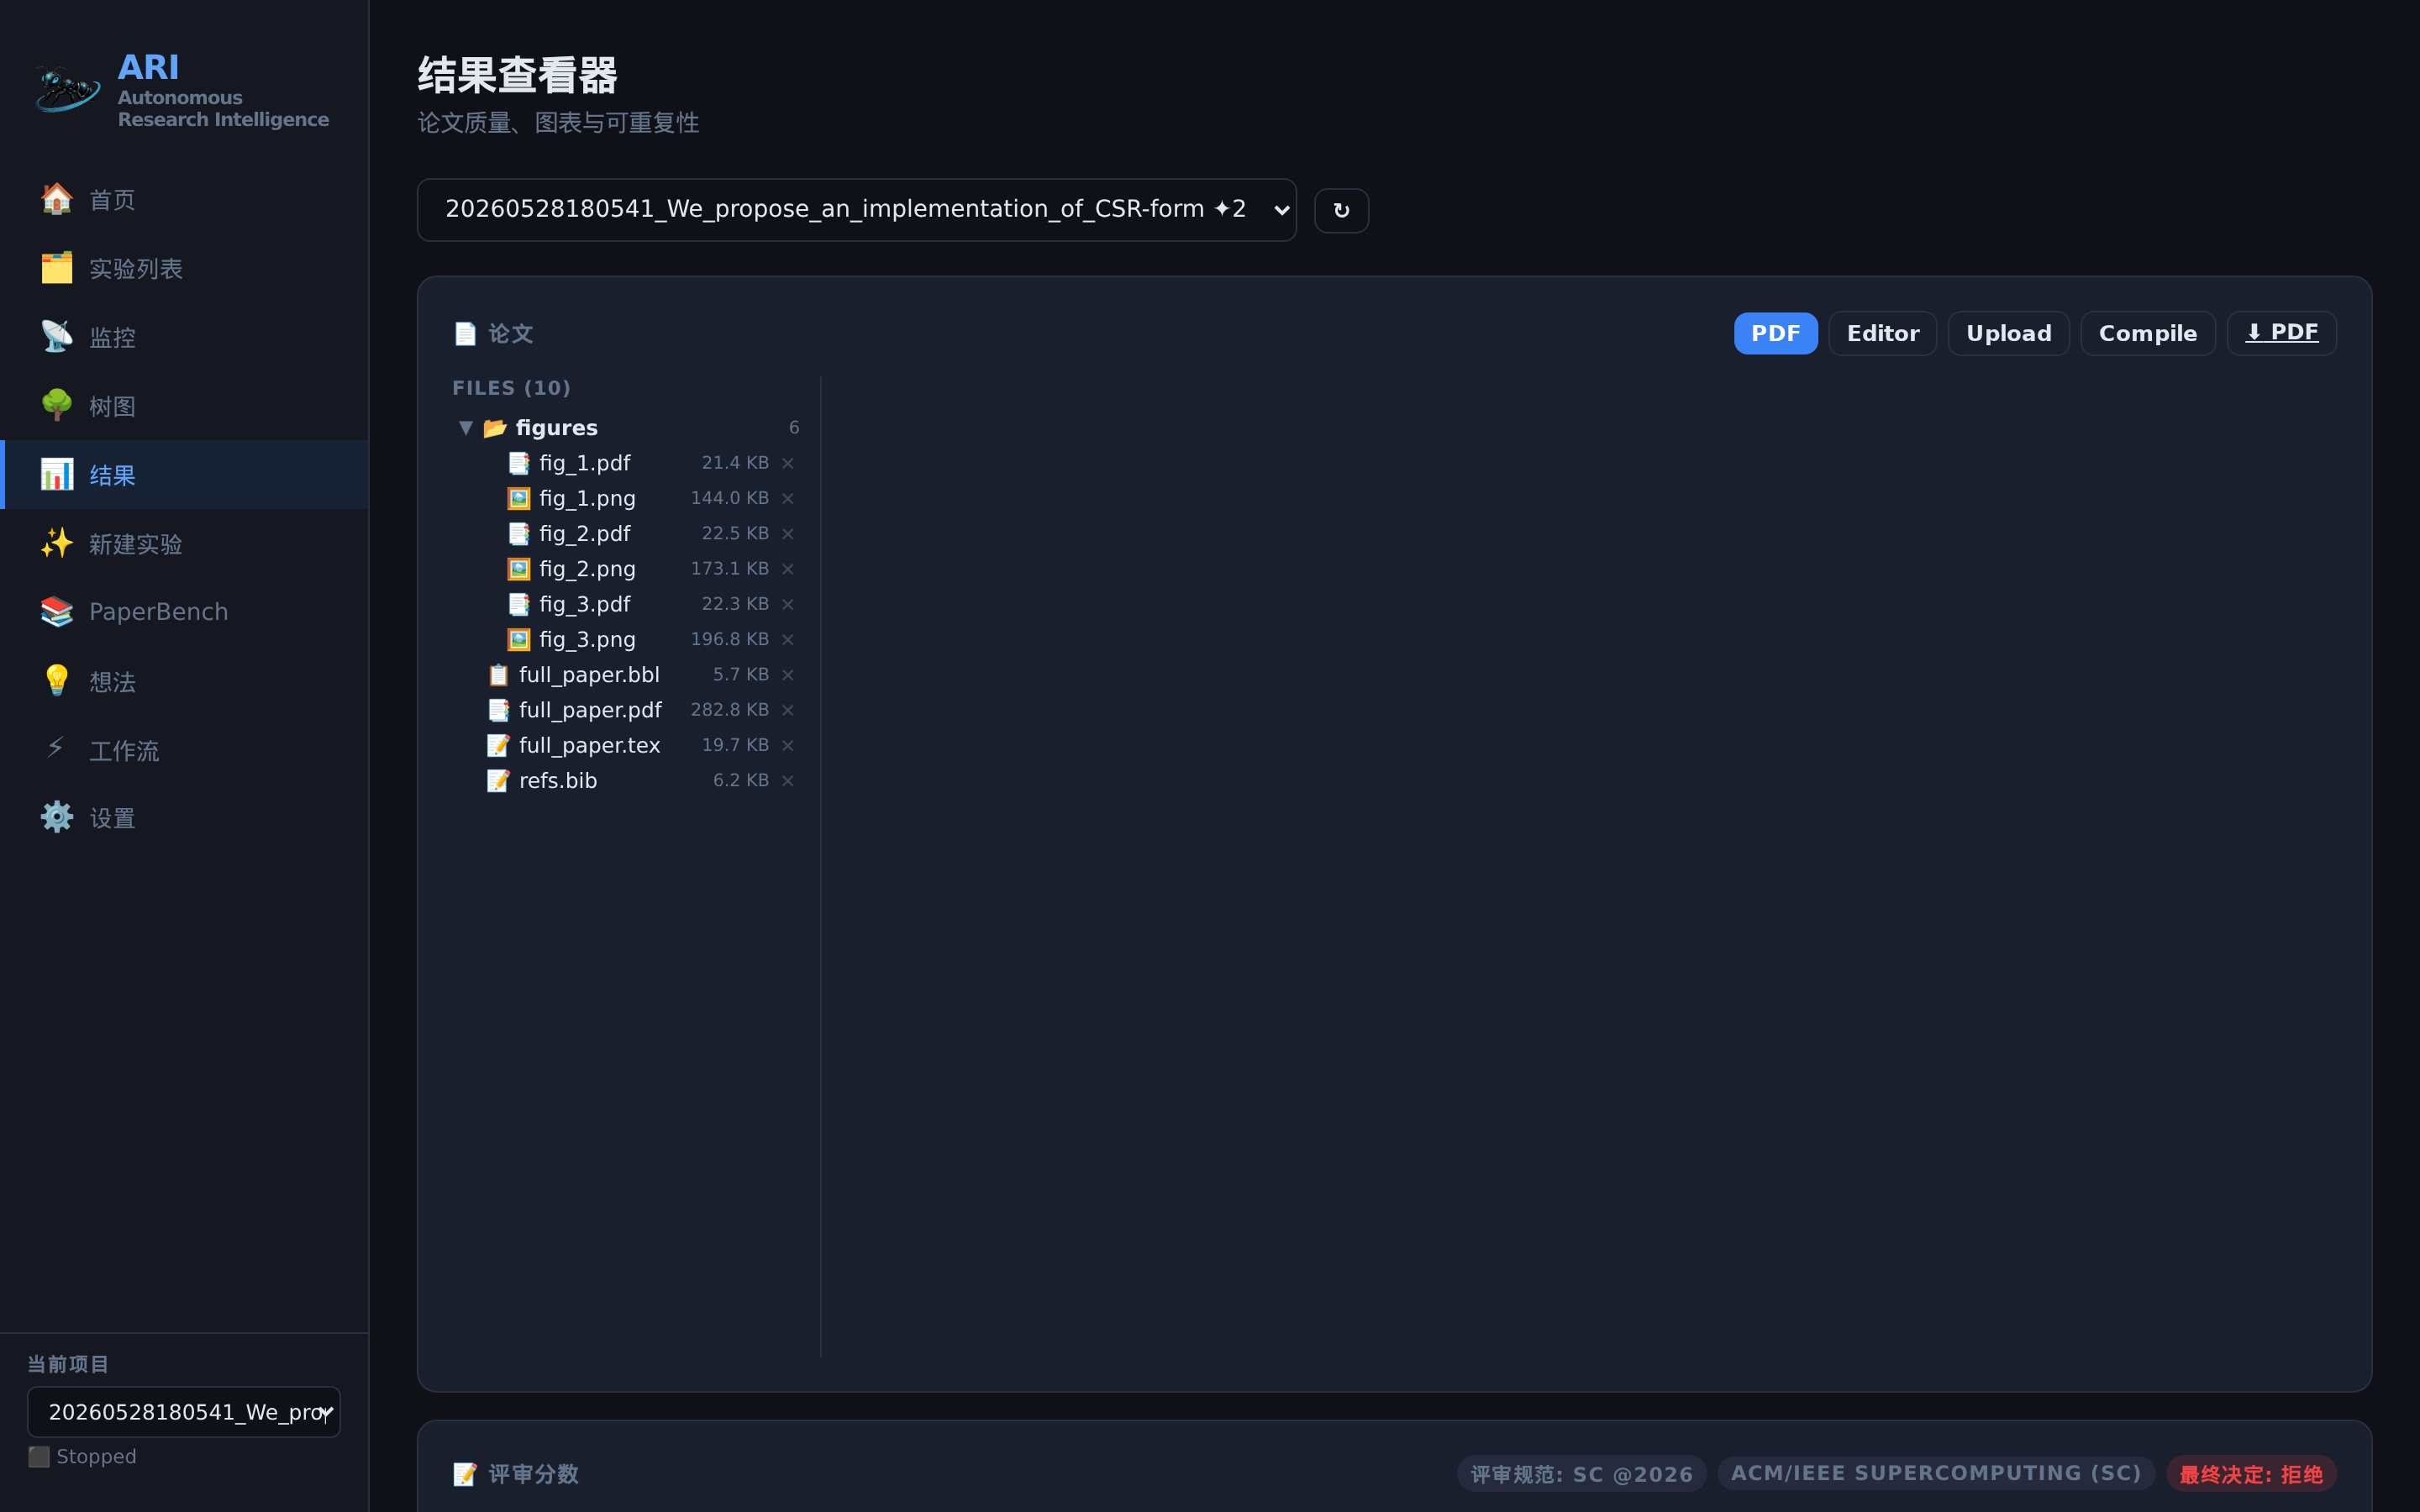Switch to the Editor tab

[x=1882, y=333]
